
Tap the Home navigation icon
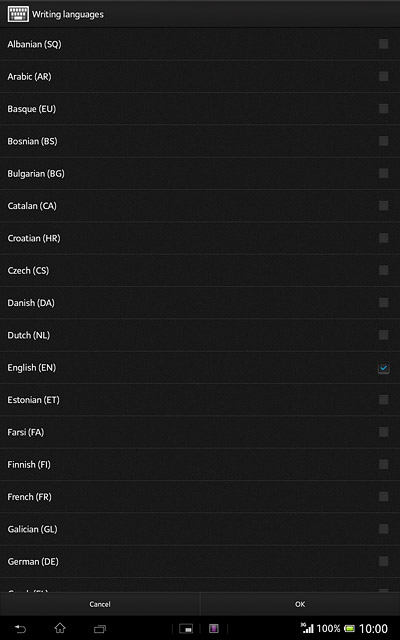pos(60,628)
